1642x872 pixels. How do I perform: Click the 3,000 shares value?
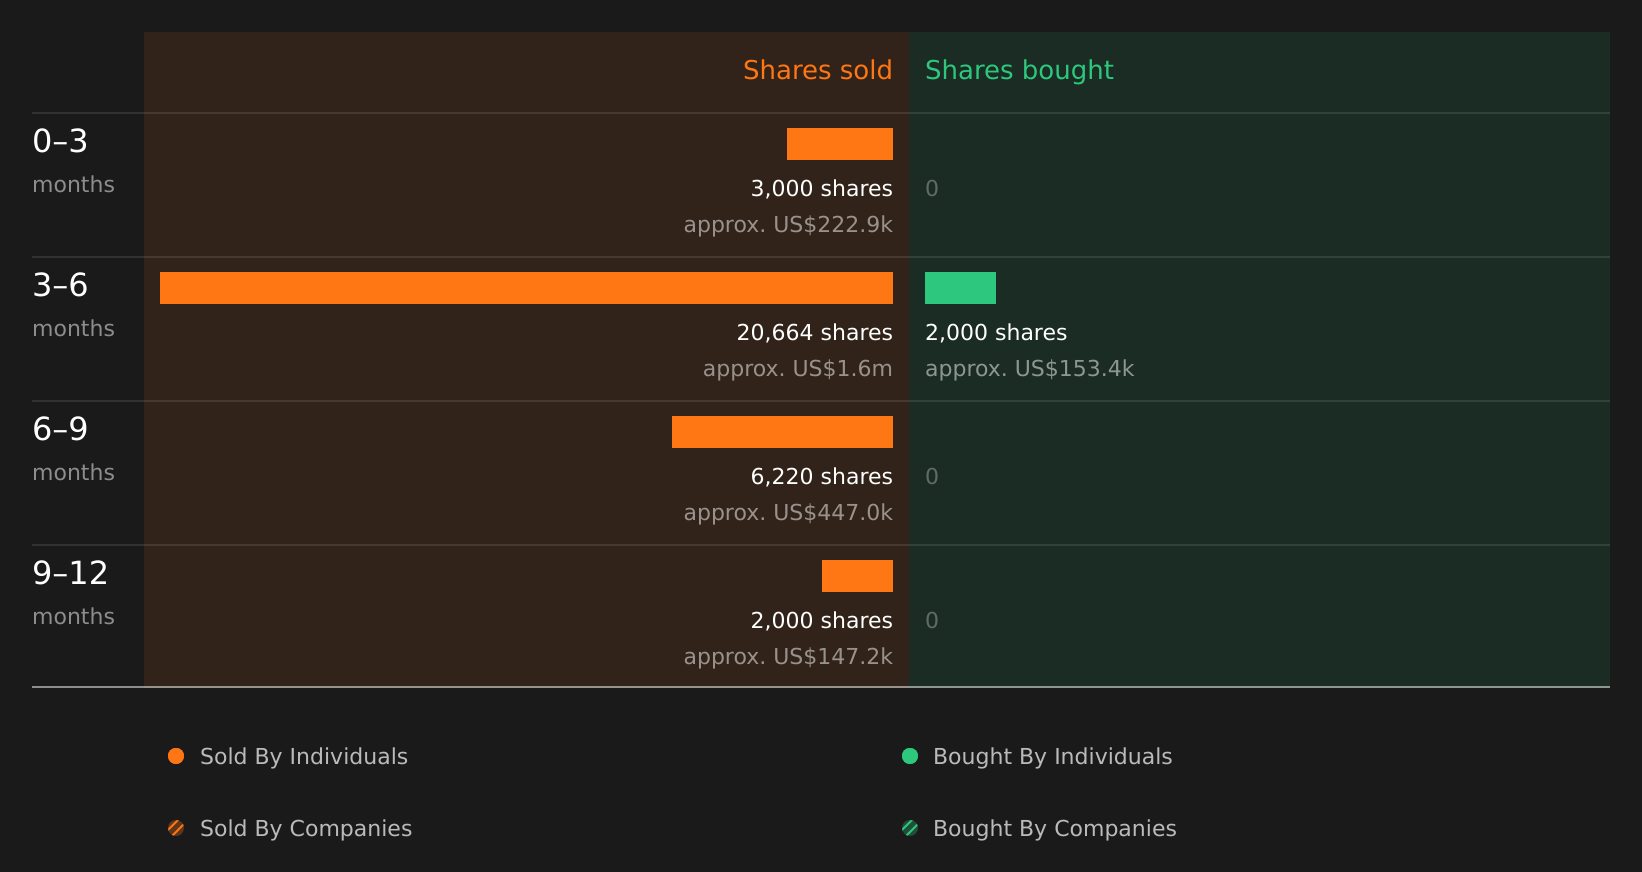pyautogui.click(x=821, y=189)
